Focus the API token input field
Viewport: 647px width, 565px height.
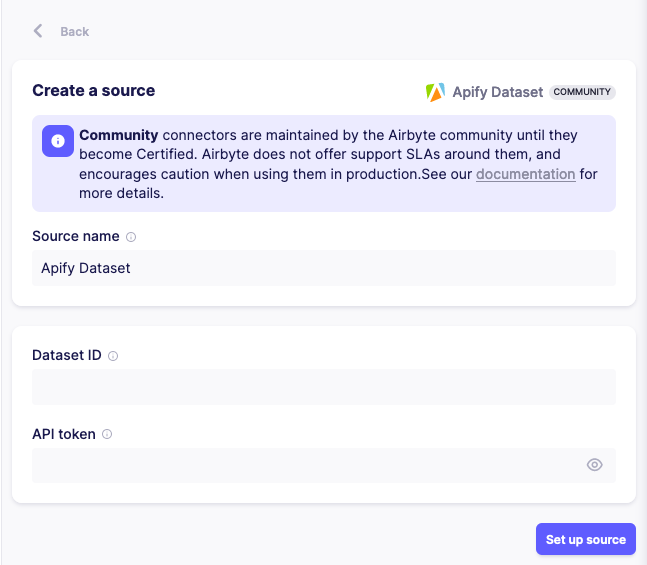click(x=305, y=465)
